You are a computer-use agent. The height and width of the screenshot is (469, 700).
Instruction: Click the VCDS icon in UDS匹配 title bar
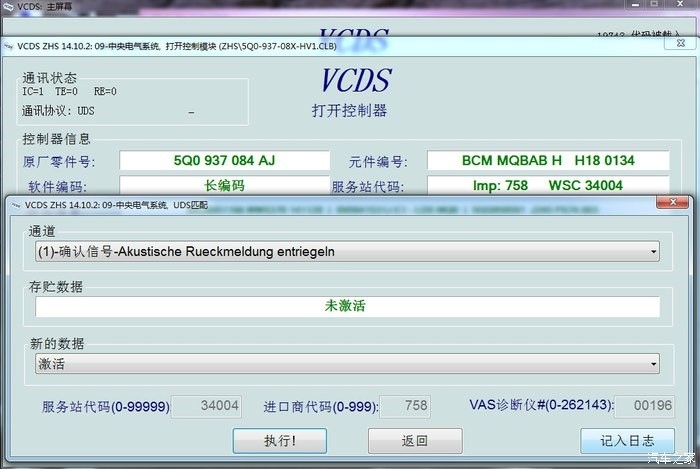pos(16,205)
